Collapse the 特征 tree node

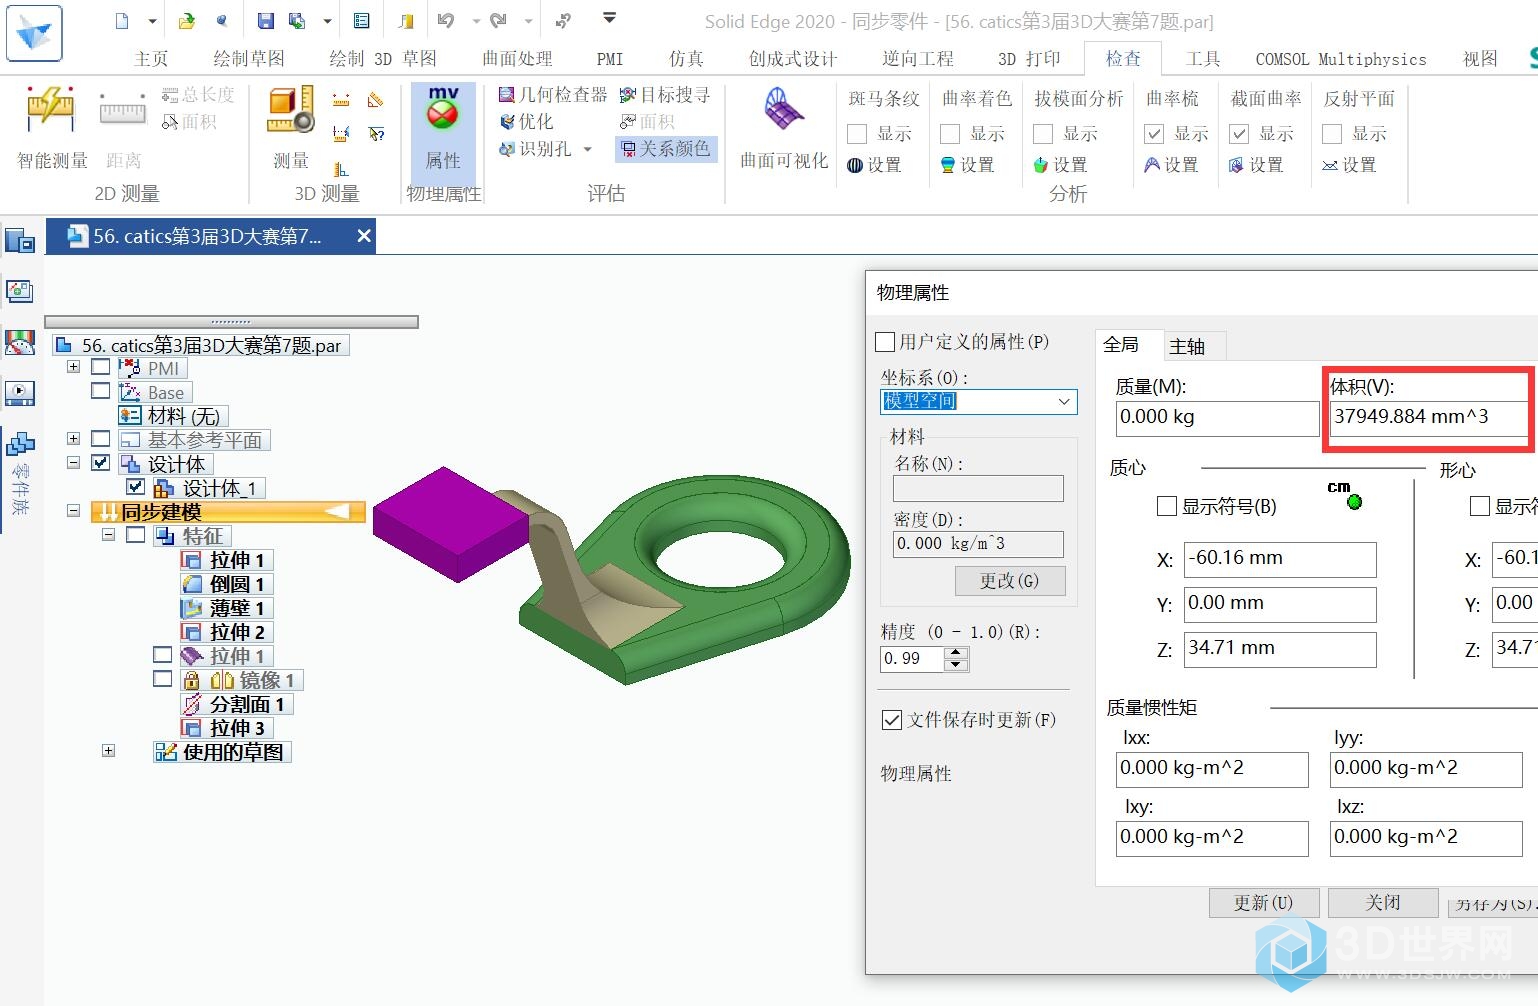(108, 534)
